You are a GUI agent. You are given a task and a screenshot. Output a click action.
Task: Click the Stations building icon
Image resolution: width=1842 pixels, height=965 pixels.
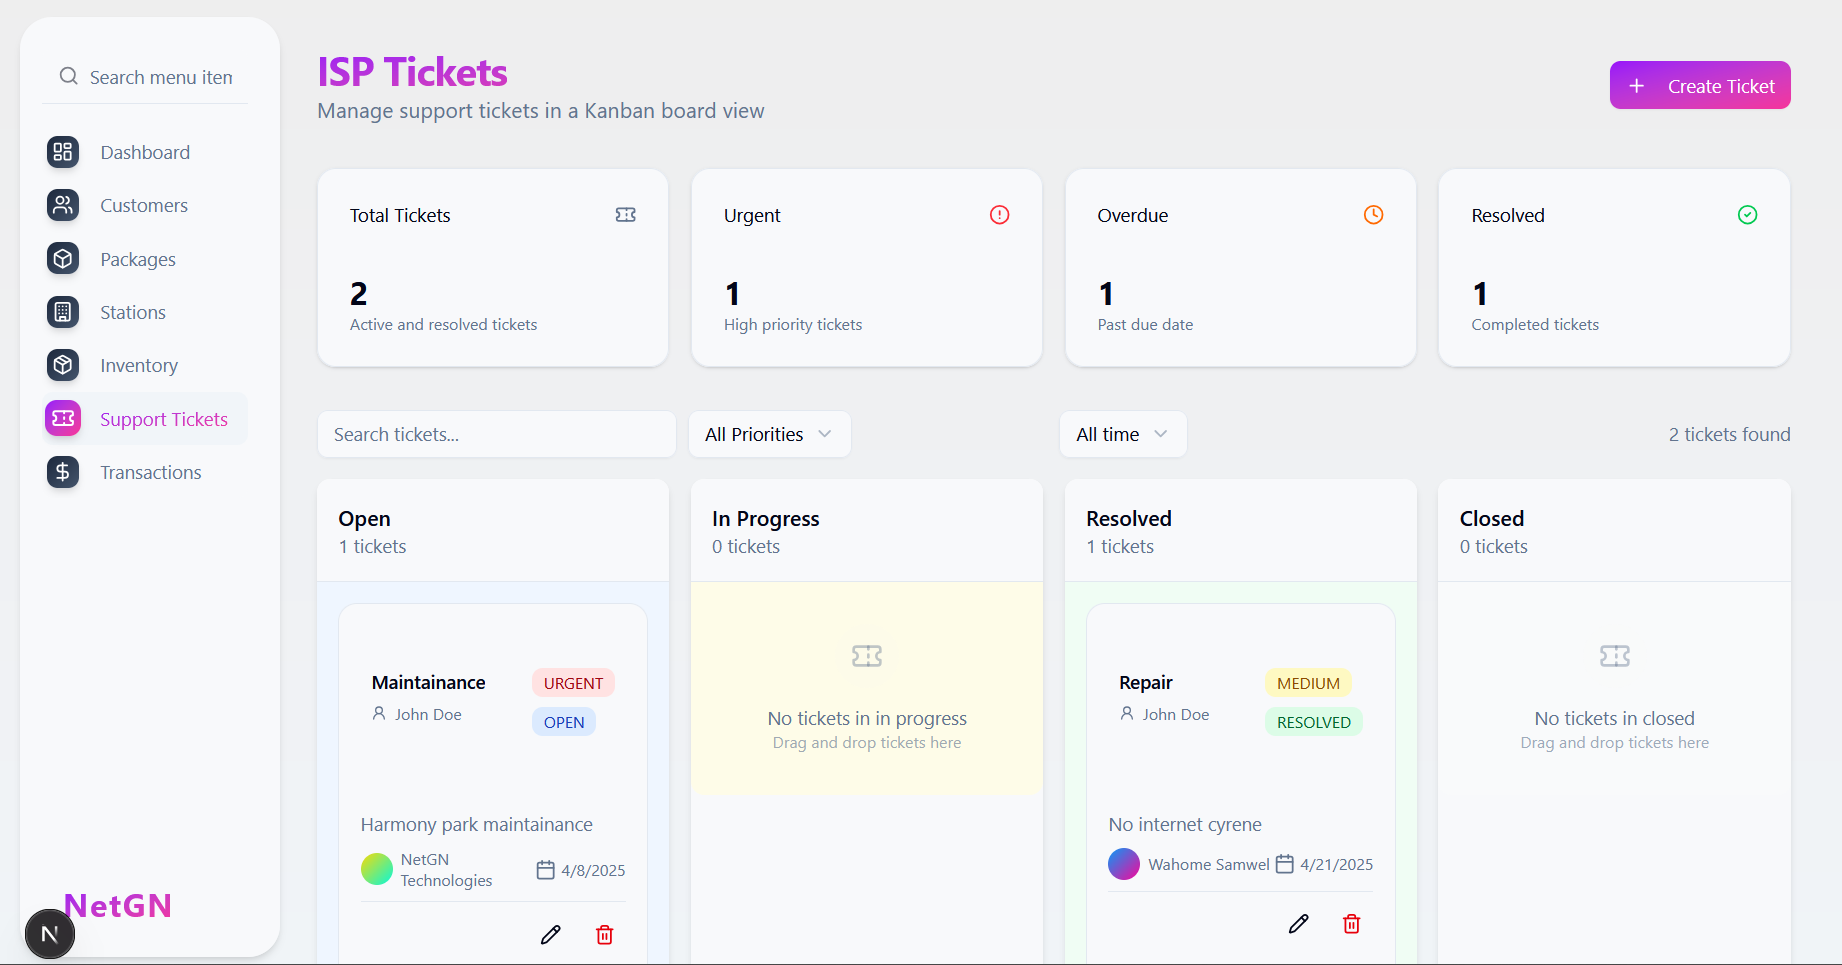(63, 312)
